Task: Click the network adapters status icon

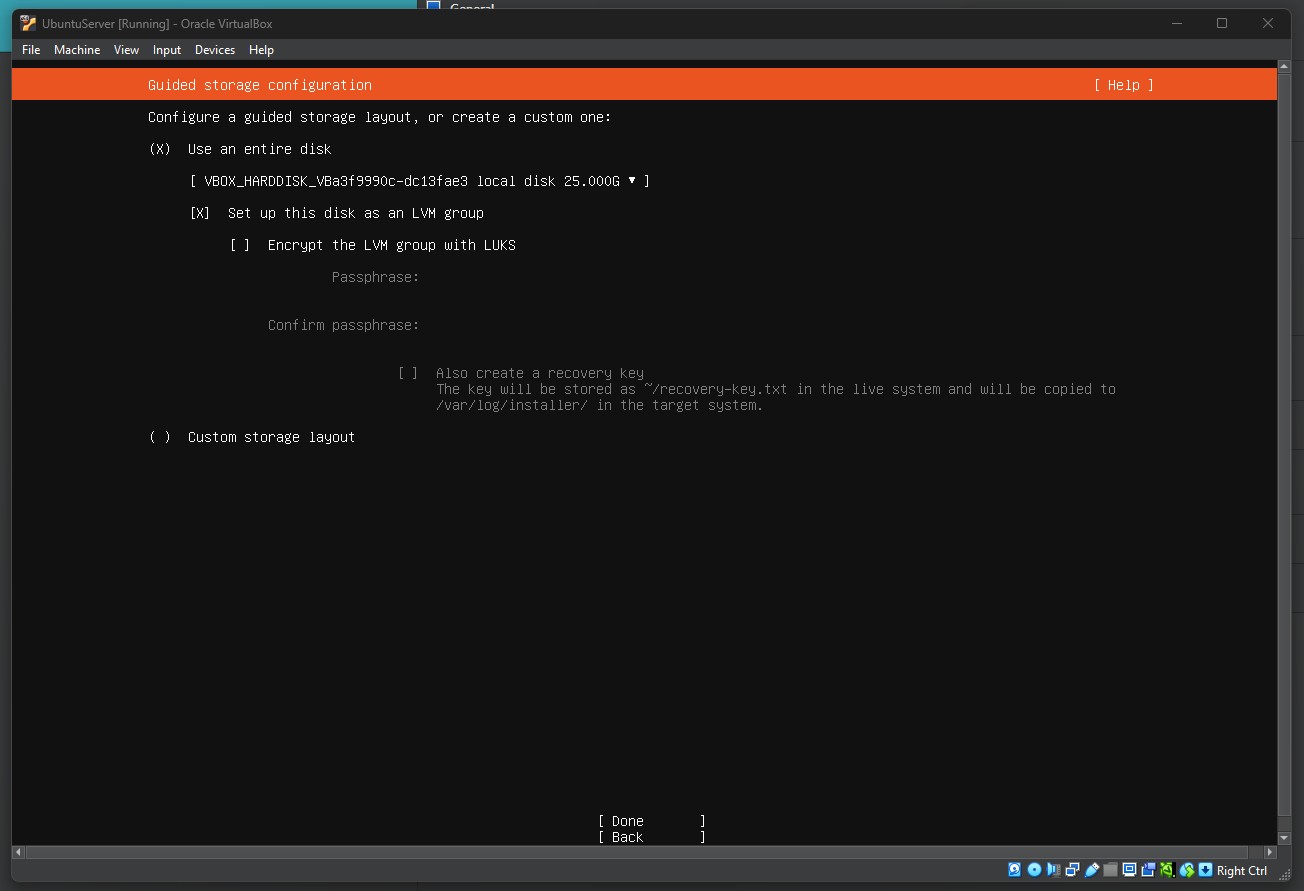Action: tap(1071, 870)
